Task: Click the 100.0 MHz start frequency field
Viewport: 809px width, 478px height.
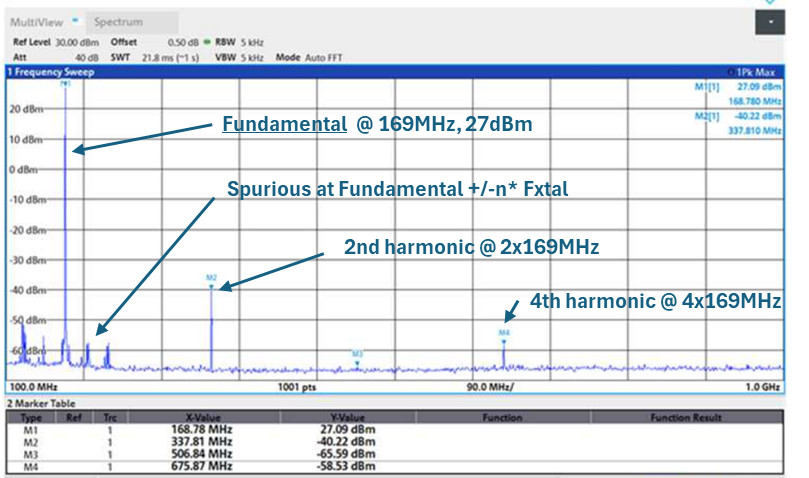Action: (32, 386)
